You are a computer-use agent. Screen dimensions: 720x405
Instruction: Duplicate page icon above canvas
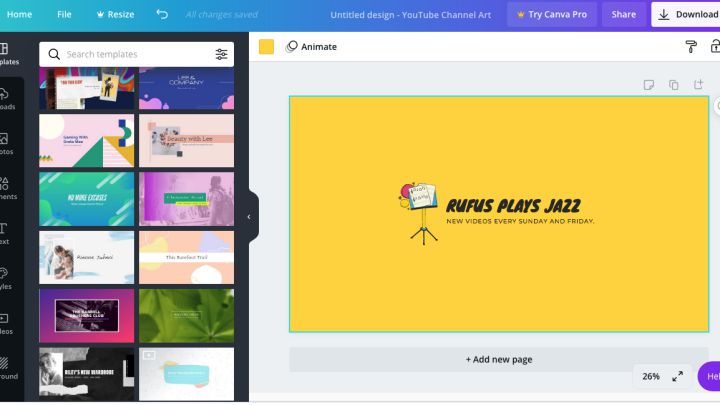coord(674,84)
